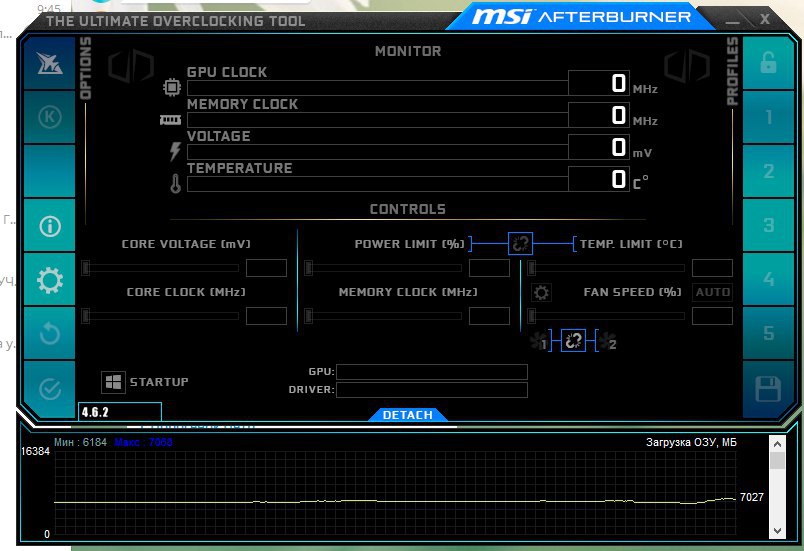Toggle power and temp limit link icon

[x=520, y=243]
